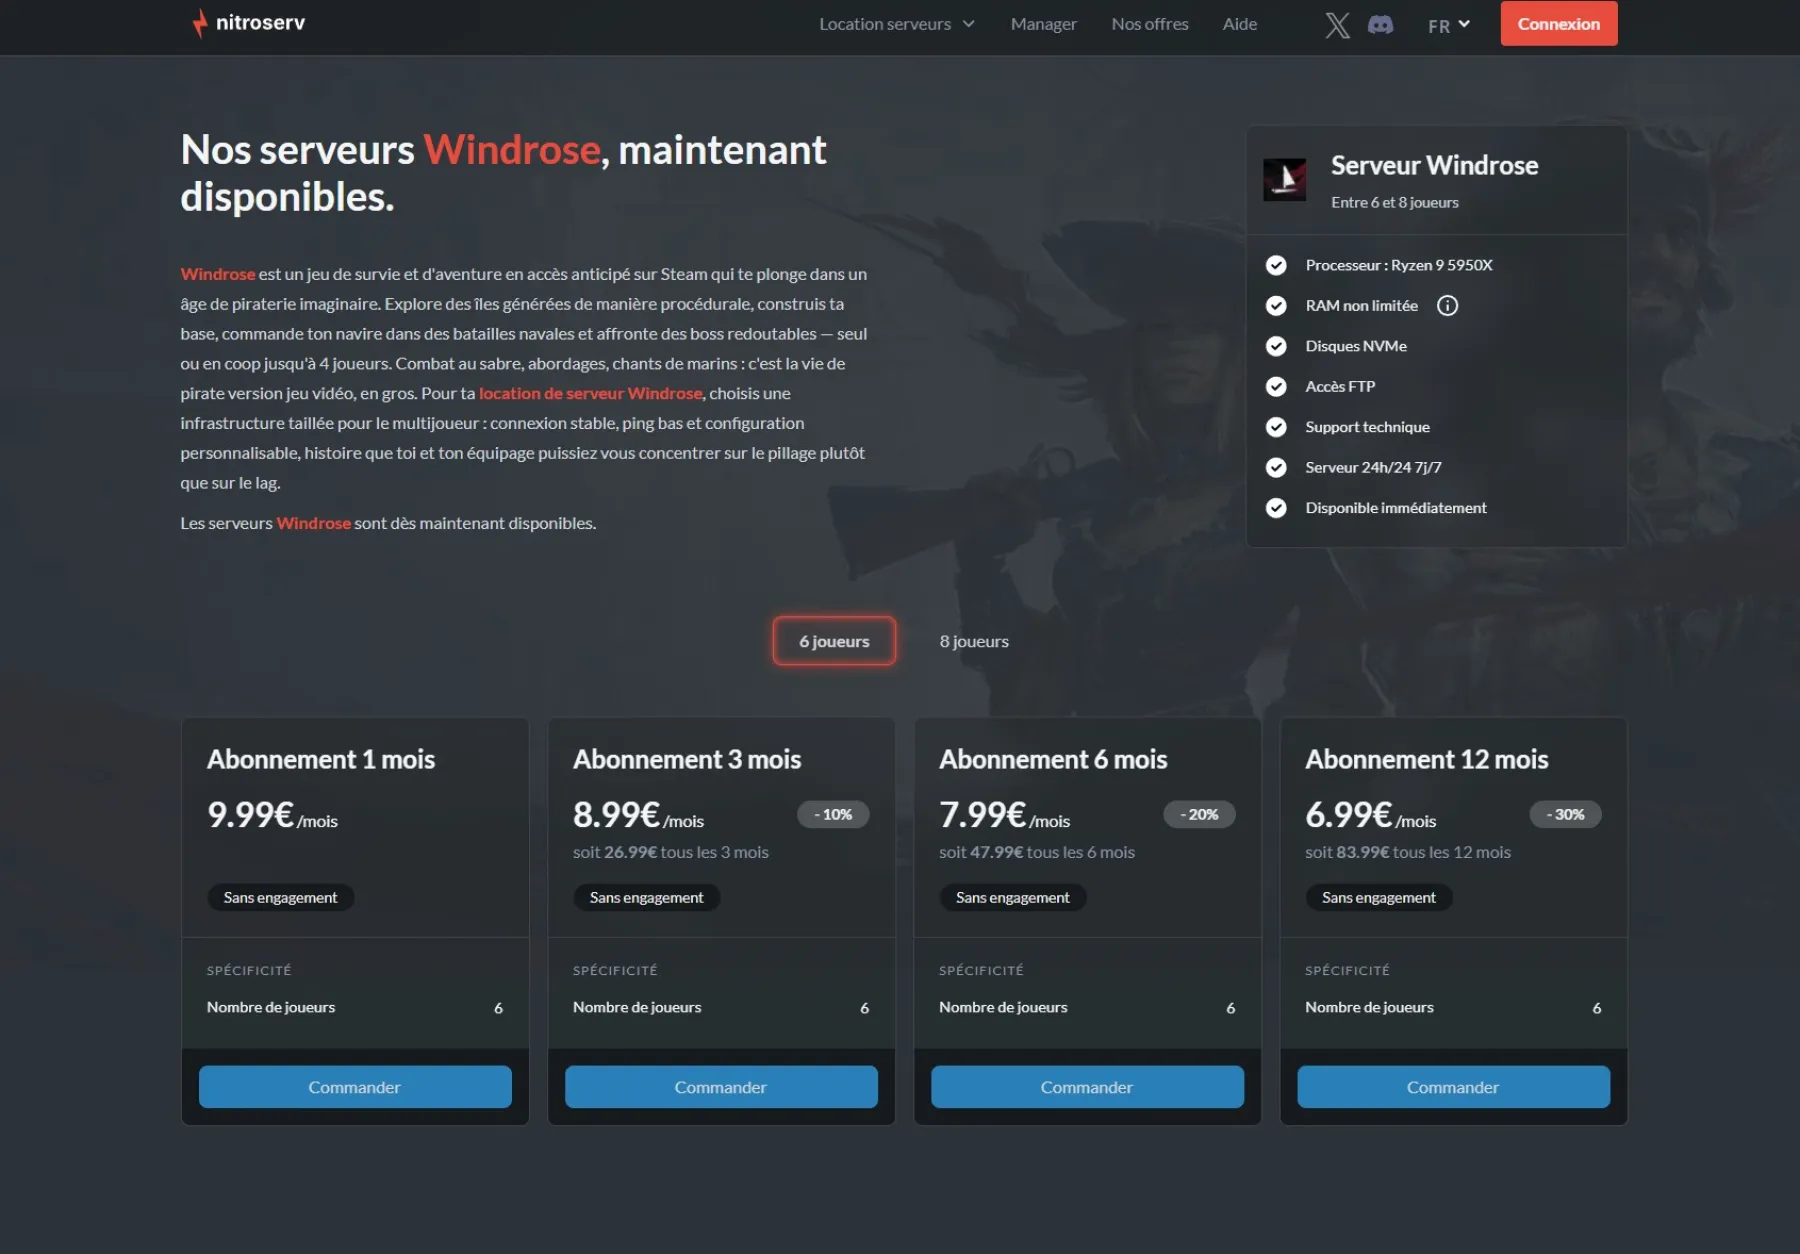This screenshot has width=1800, height=1254.
Task: Open the X (Twitter) social icon
Action: tap(1337, 25)
